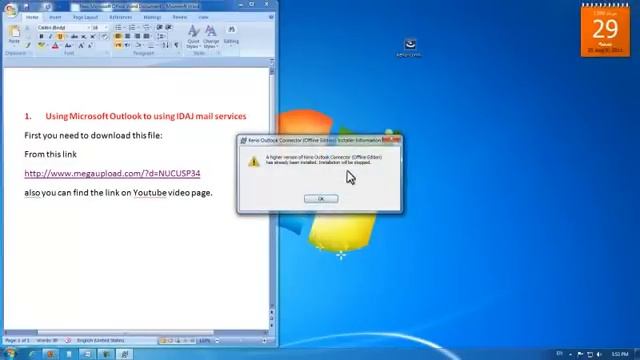Screen dimensions: 640x360
Task: Click the Numbering list icon
Action: [133, 27]
